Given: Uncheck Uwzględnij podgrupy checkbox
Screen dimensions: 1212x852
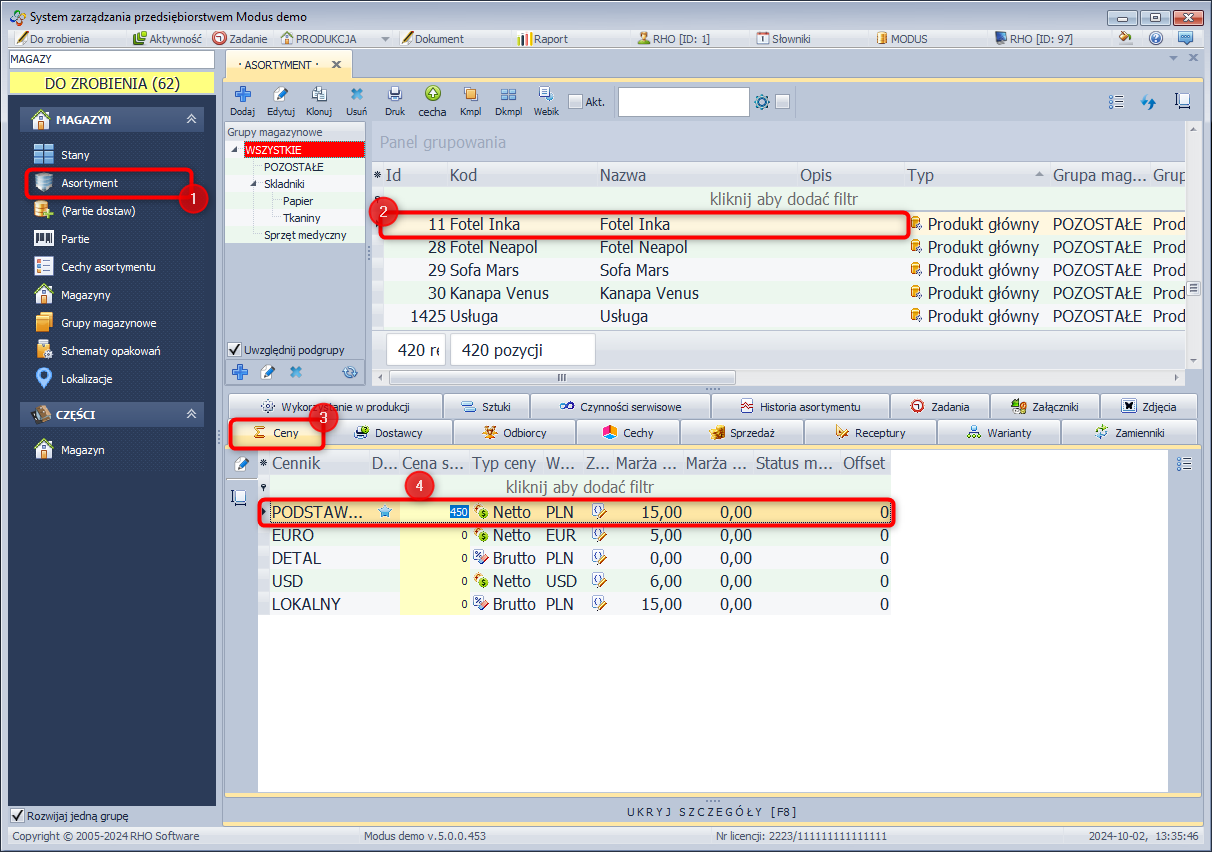Looking at the screenshot, I should (x=235, y=350).
